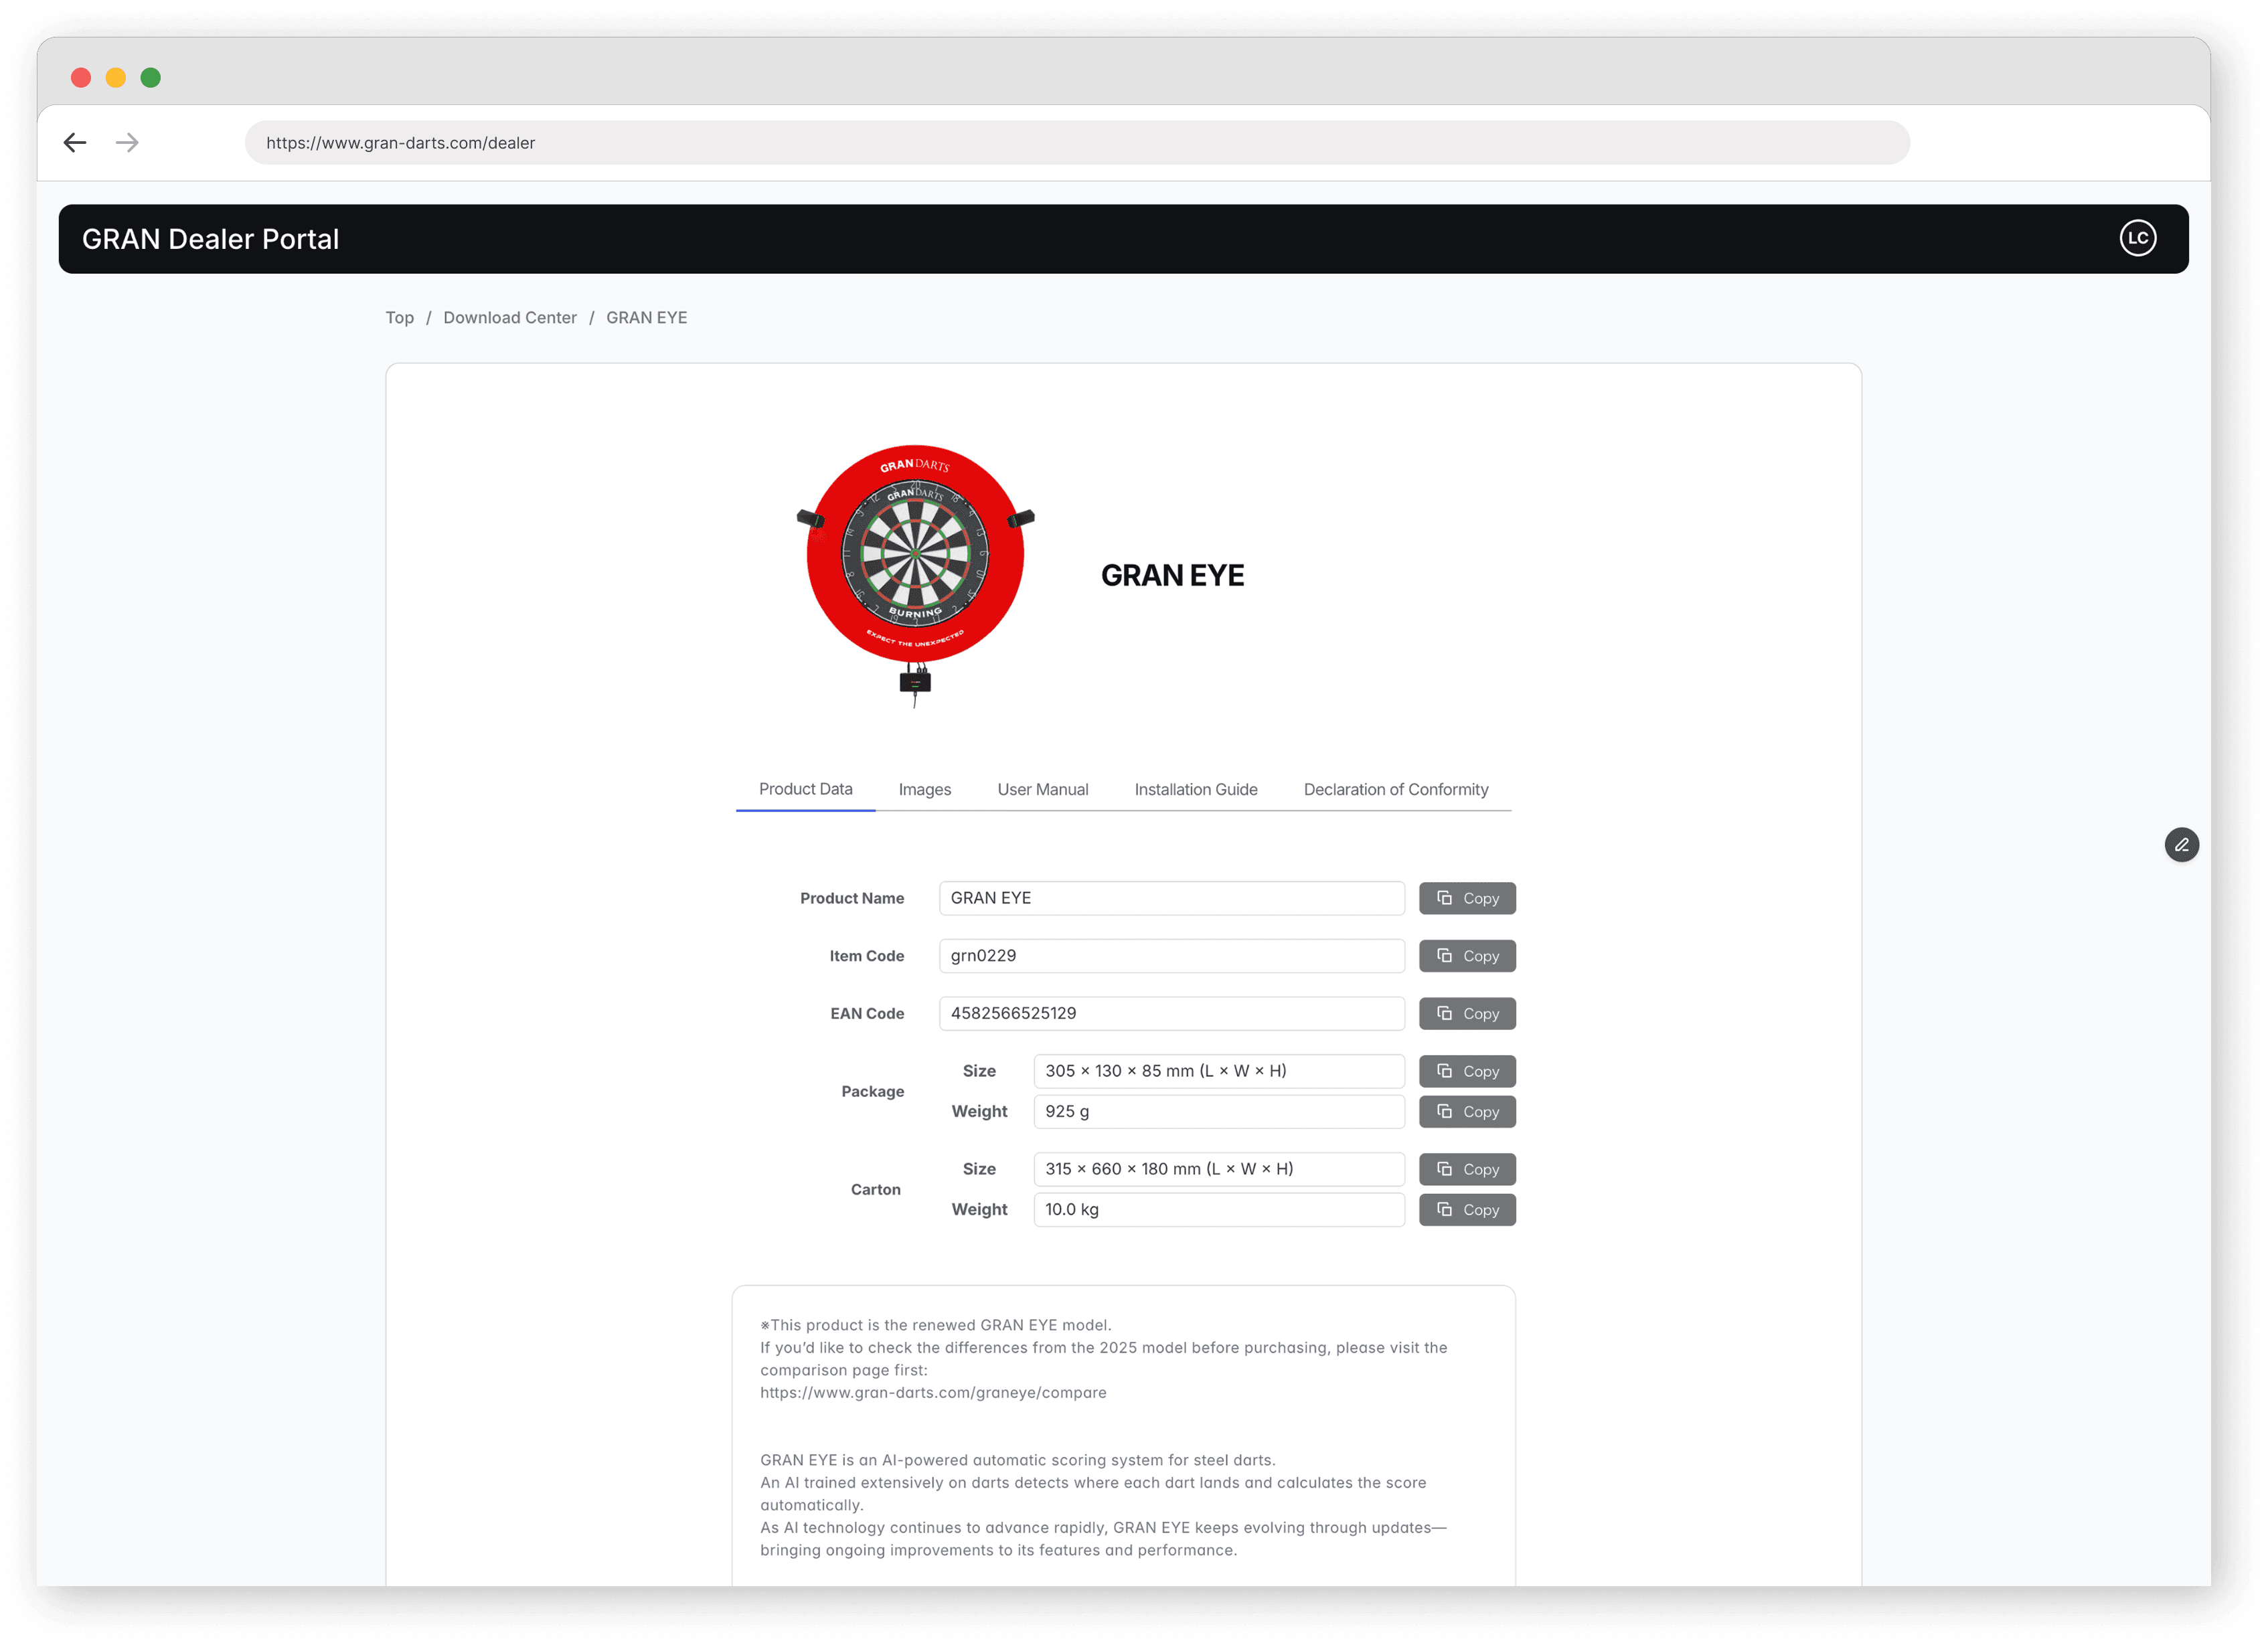2268x1643 pixels.
Task: Click the browser forward arrow
Action: (127, 143)
